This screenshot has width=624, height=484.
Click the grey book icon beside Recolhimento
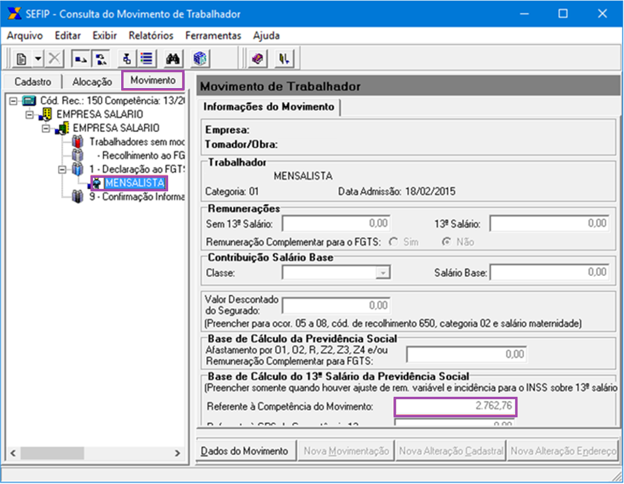(77, 155)
